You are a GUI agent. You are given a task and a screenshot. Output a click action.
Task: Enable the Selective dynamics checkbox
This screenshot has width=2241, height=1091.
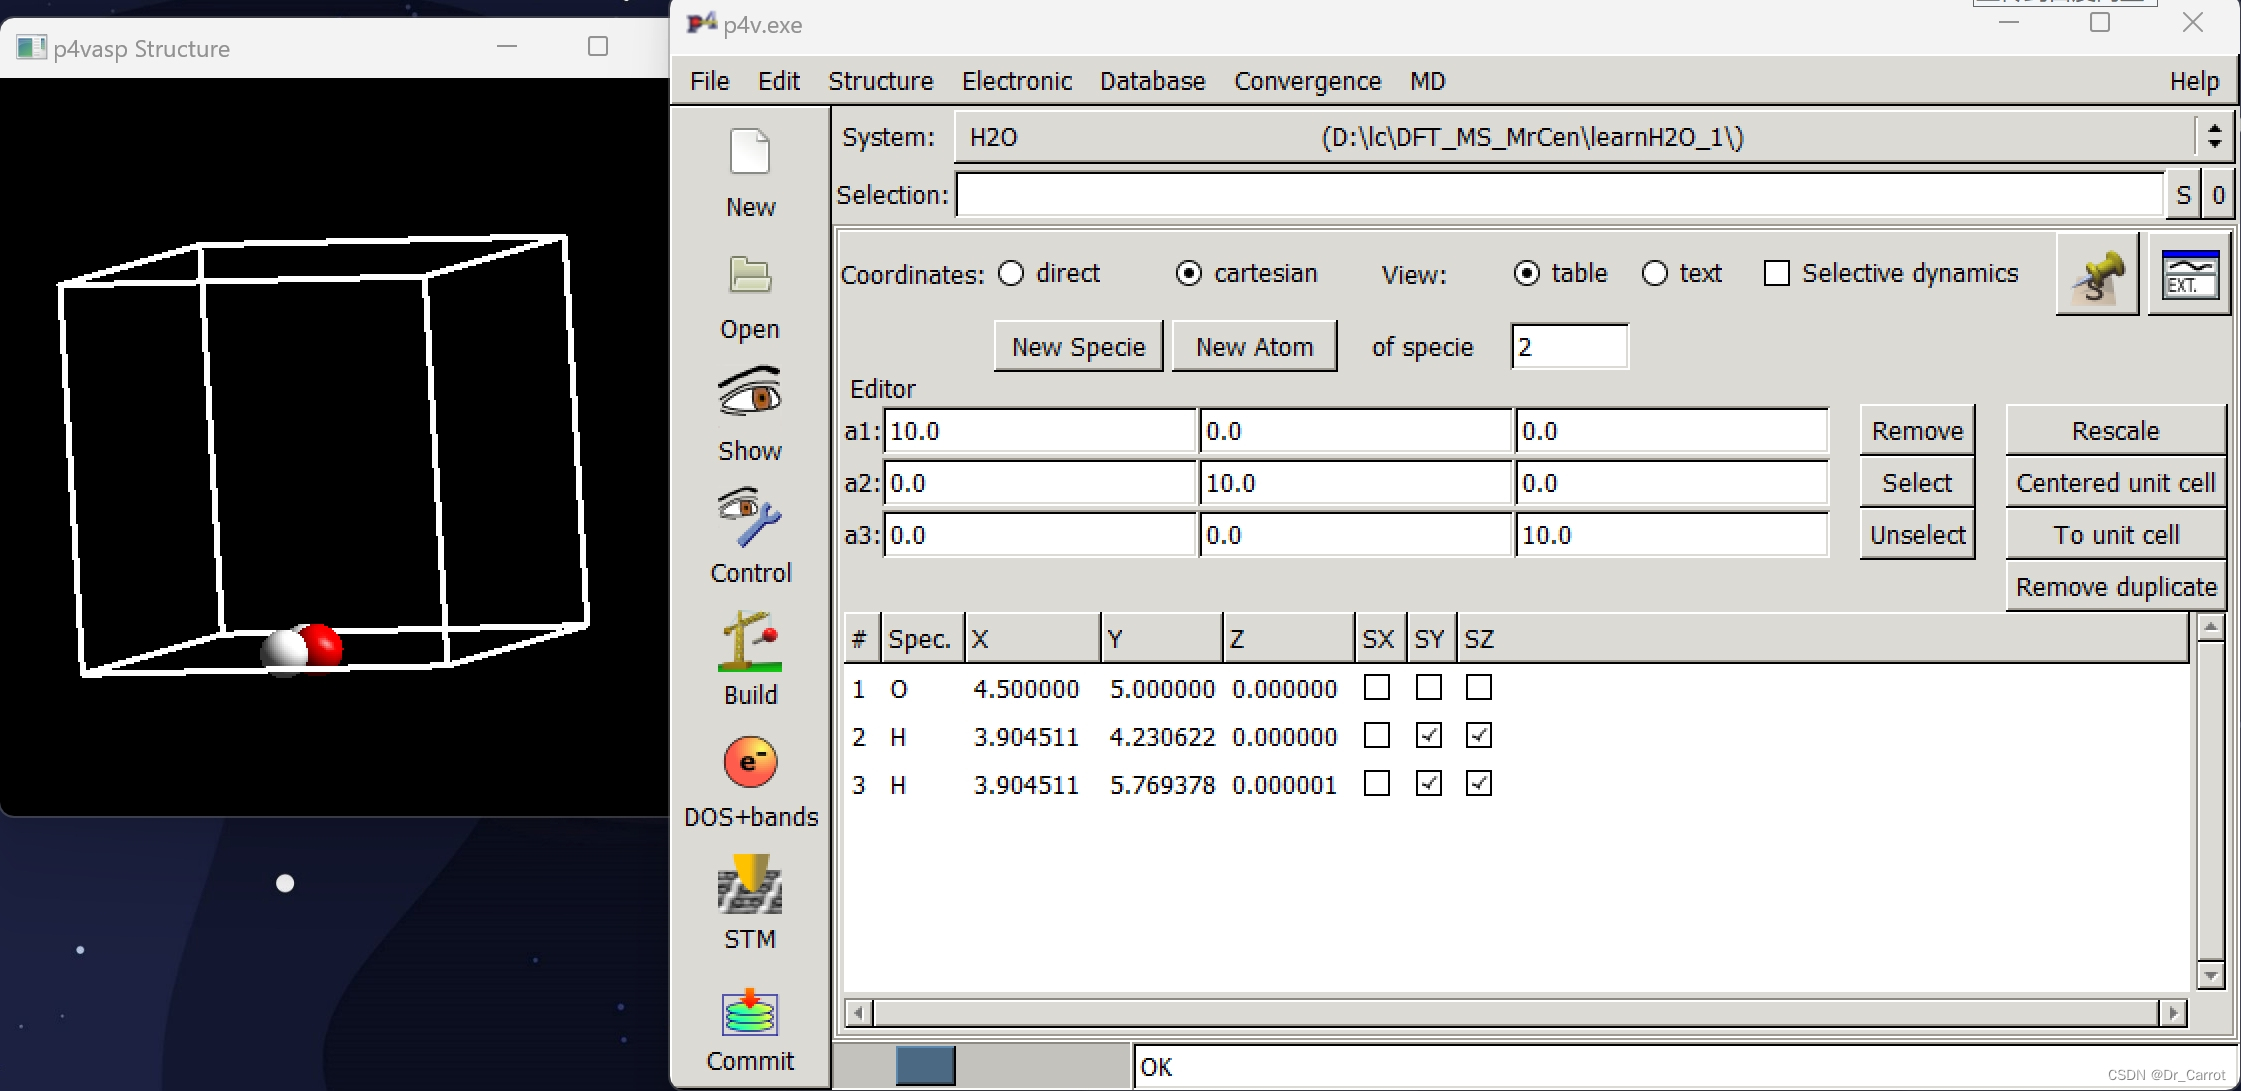(x=1777, y=273)
